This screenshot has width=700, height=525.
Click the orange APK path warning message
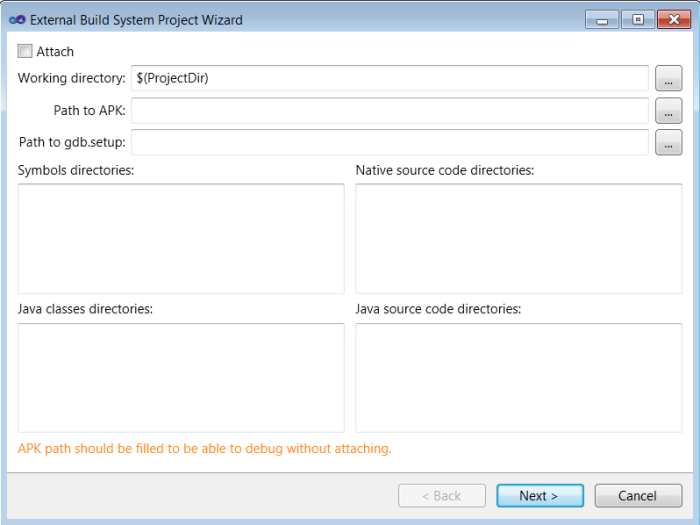[205, 449]
